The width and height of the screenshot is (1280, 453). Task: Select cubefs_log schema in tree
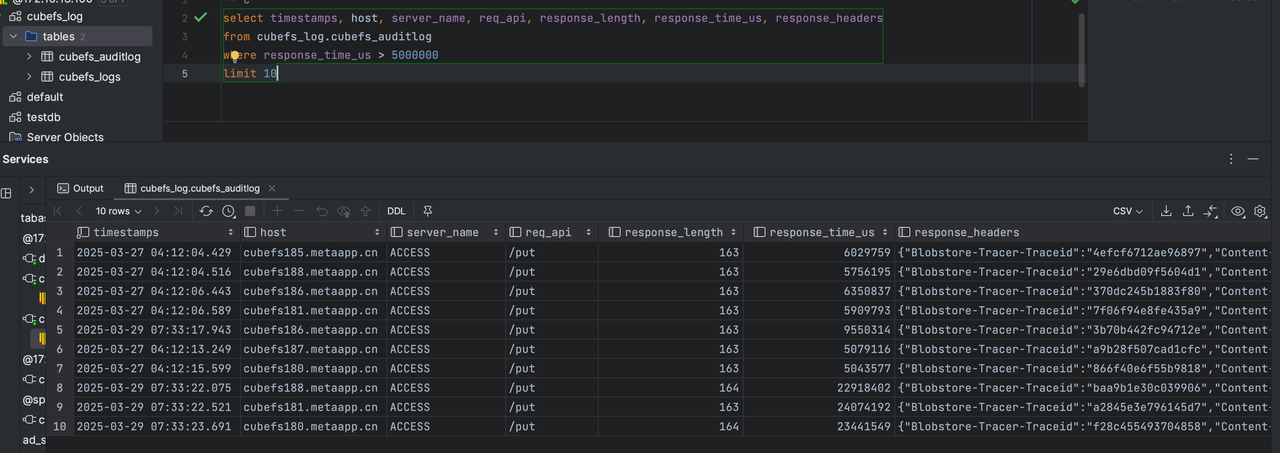[53, 16]
